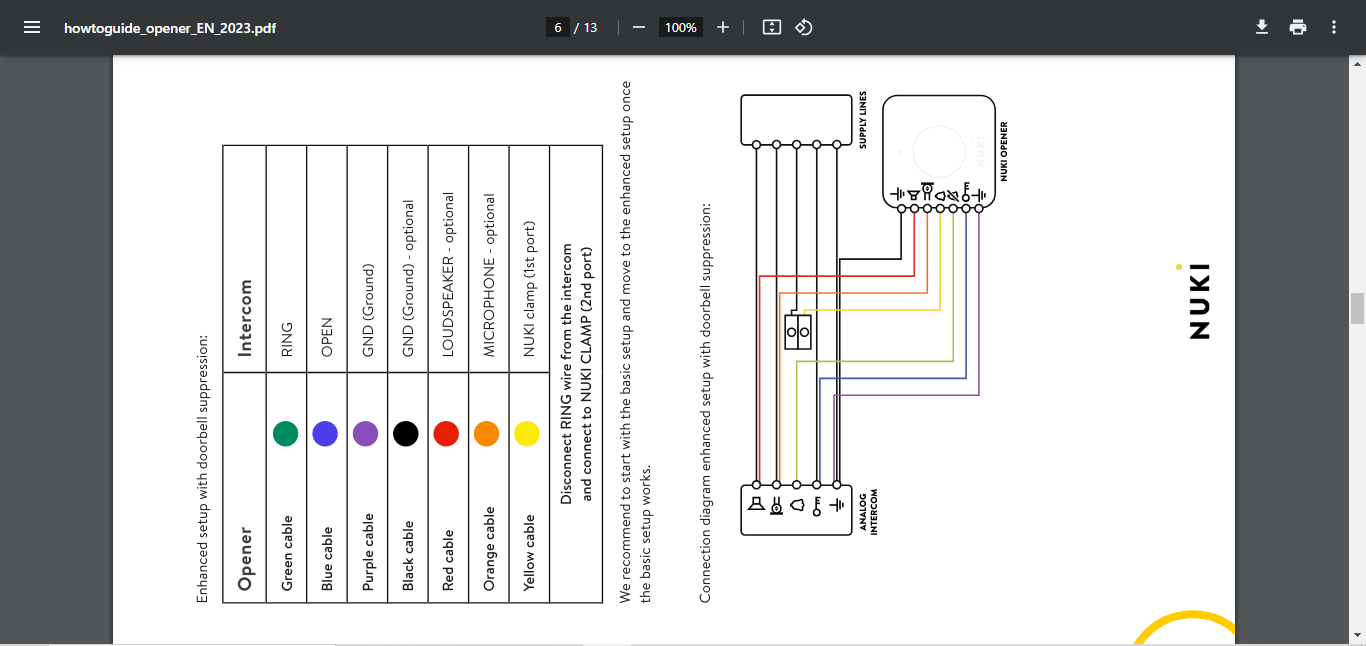
Task: Open the PDF viewer sidebar menu
Action: click(x=32, y=27)
